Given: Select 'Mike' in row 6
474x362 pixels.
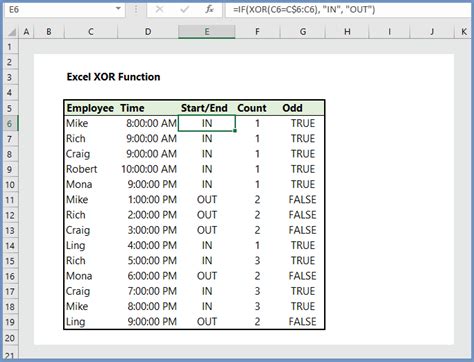Looking at the screenshot, I should (91, 123).
